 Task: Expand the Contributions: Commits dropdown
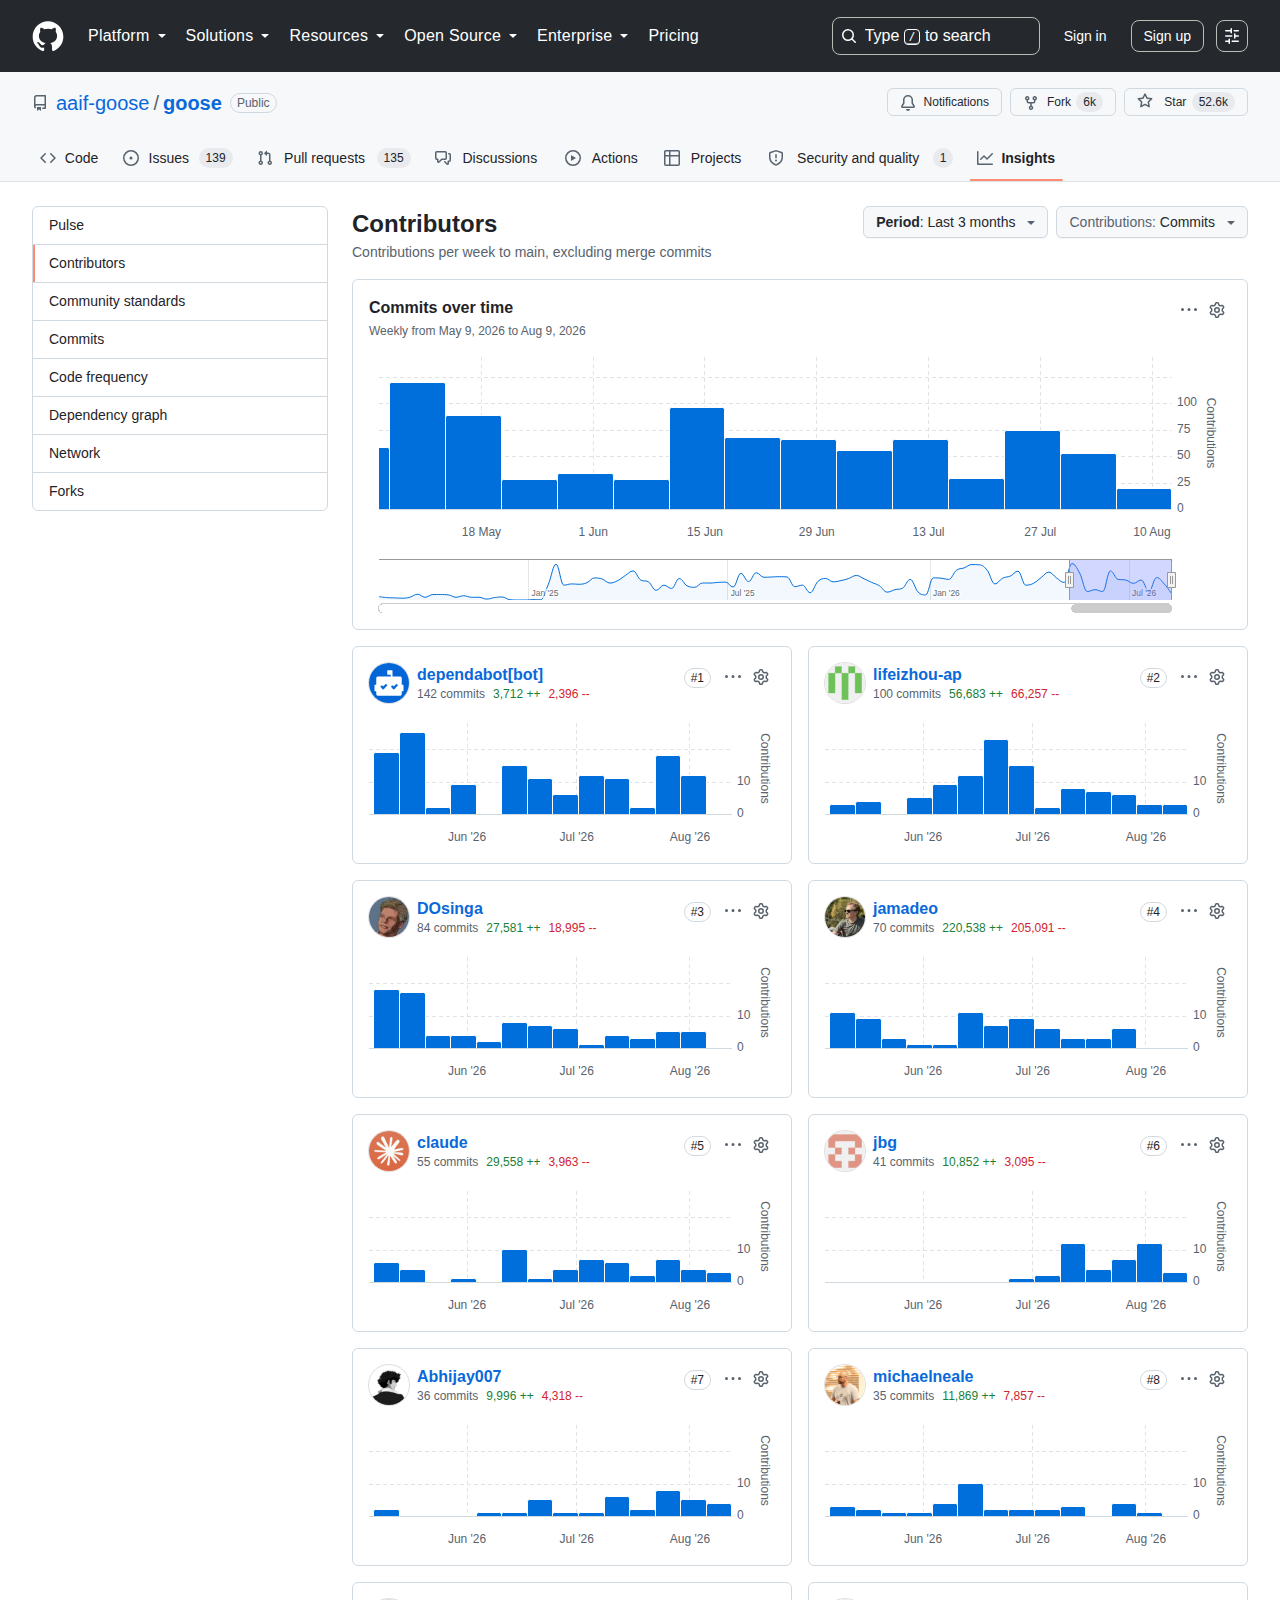pyautogui.click(x=1152, y=222)
